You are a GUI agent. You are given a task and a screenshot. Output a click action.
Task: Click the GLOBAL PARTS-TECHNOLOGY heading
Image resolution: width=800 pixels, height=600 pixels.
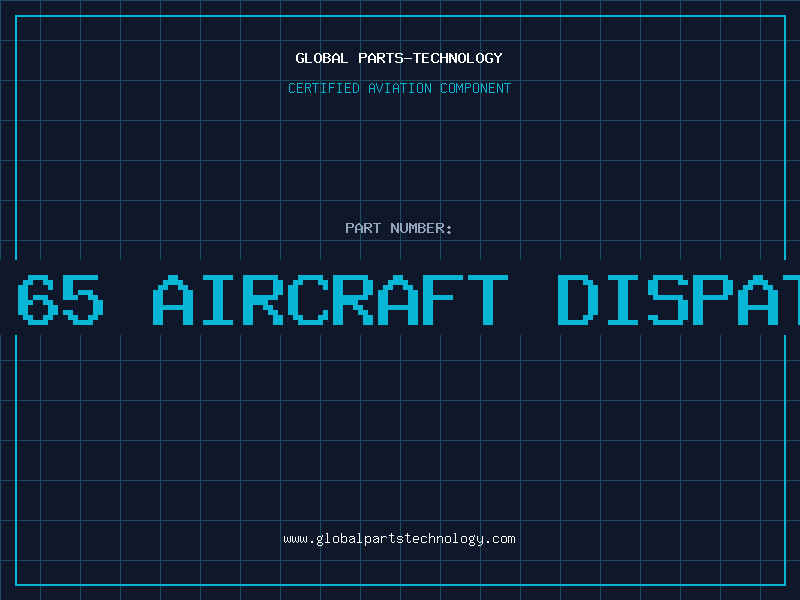click(399, 58)
